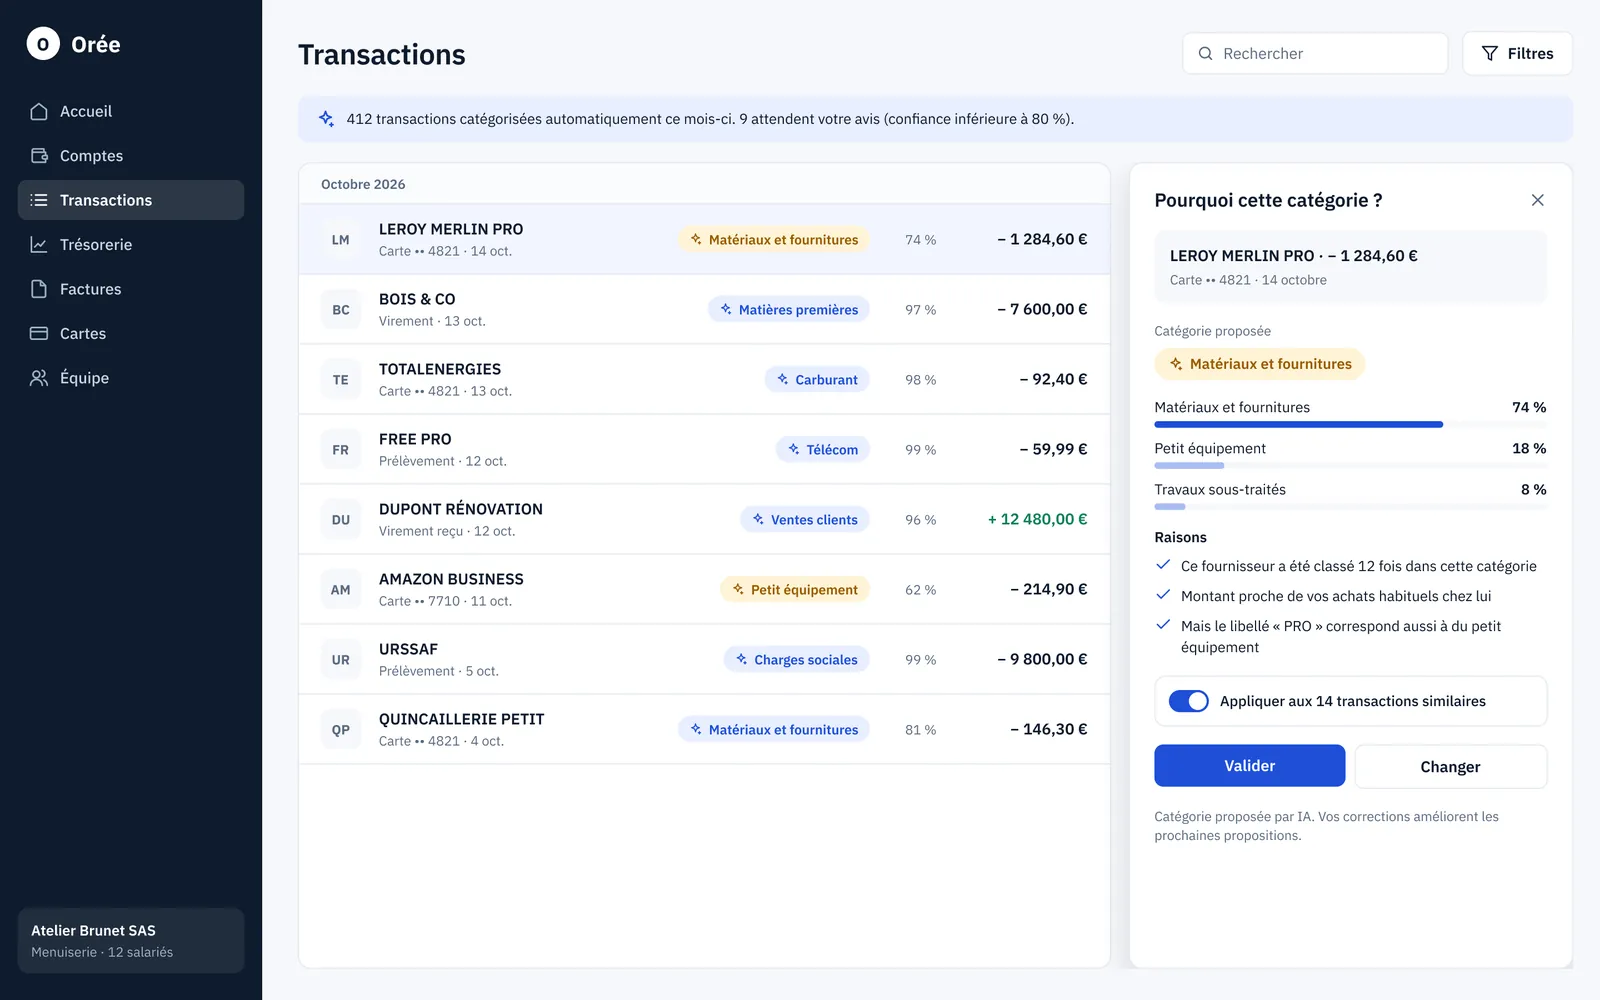The height and width of the screenshot is (1000, 1600).
Task: Click the + 12 480,00 € amount
Action: 1037,519
